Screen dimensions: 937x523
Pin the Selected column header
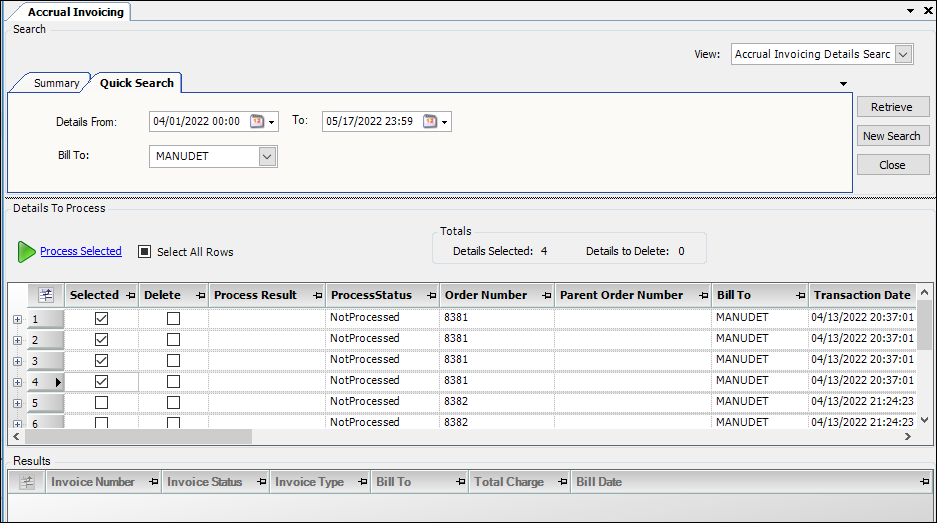pos(128,295)
